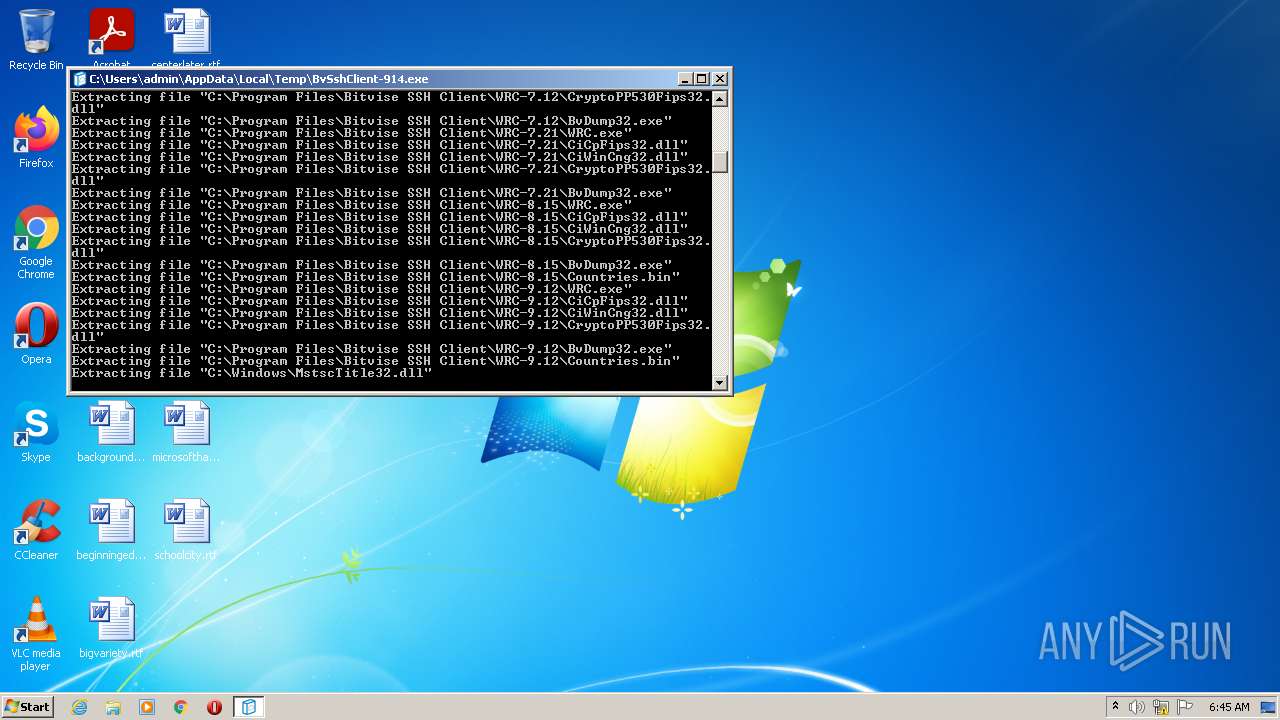Minimize the BvSshClient console window
1280x720 pixels.
685,79
